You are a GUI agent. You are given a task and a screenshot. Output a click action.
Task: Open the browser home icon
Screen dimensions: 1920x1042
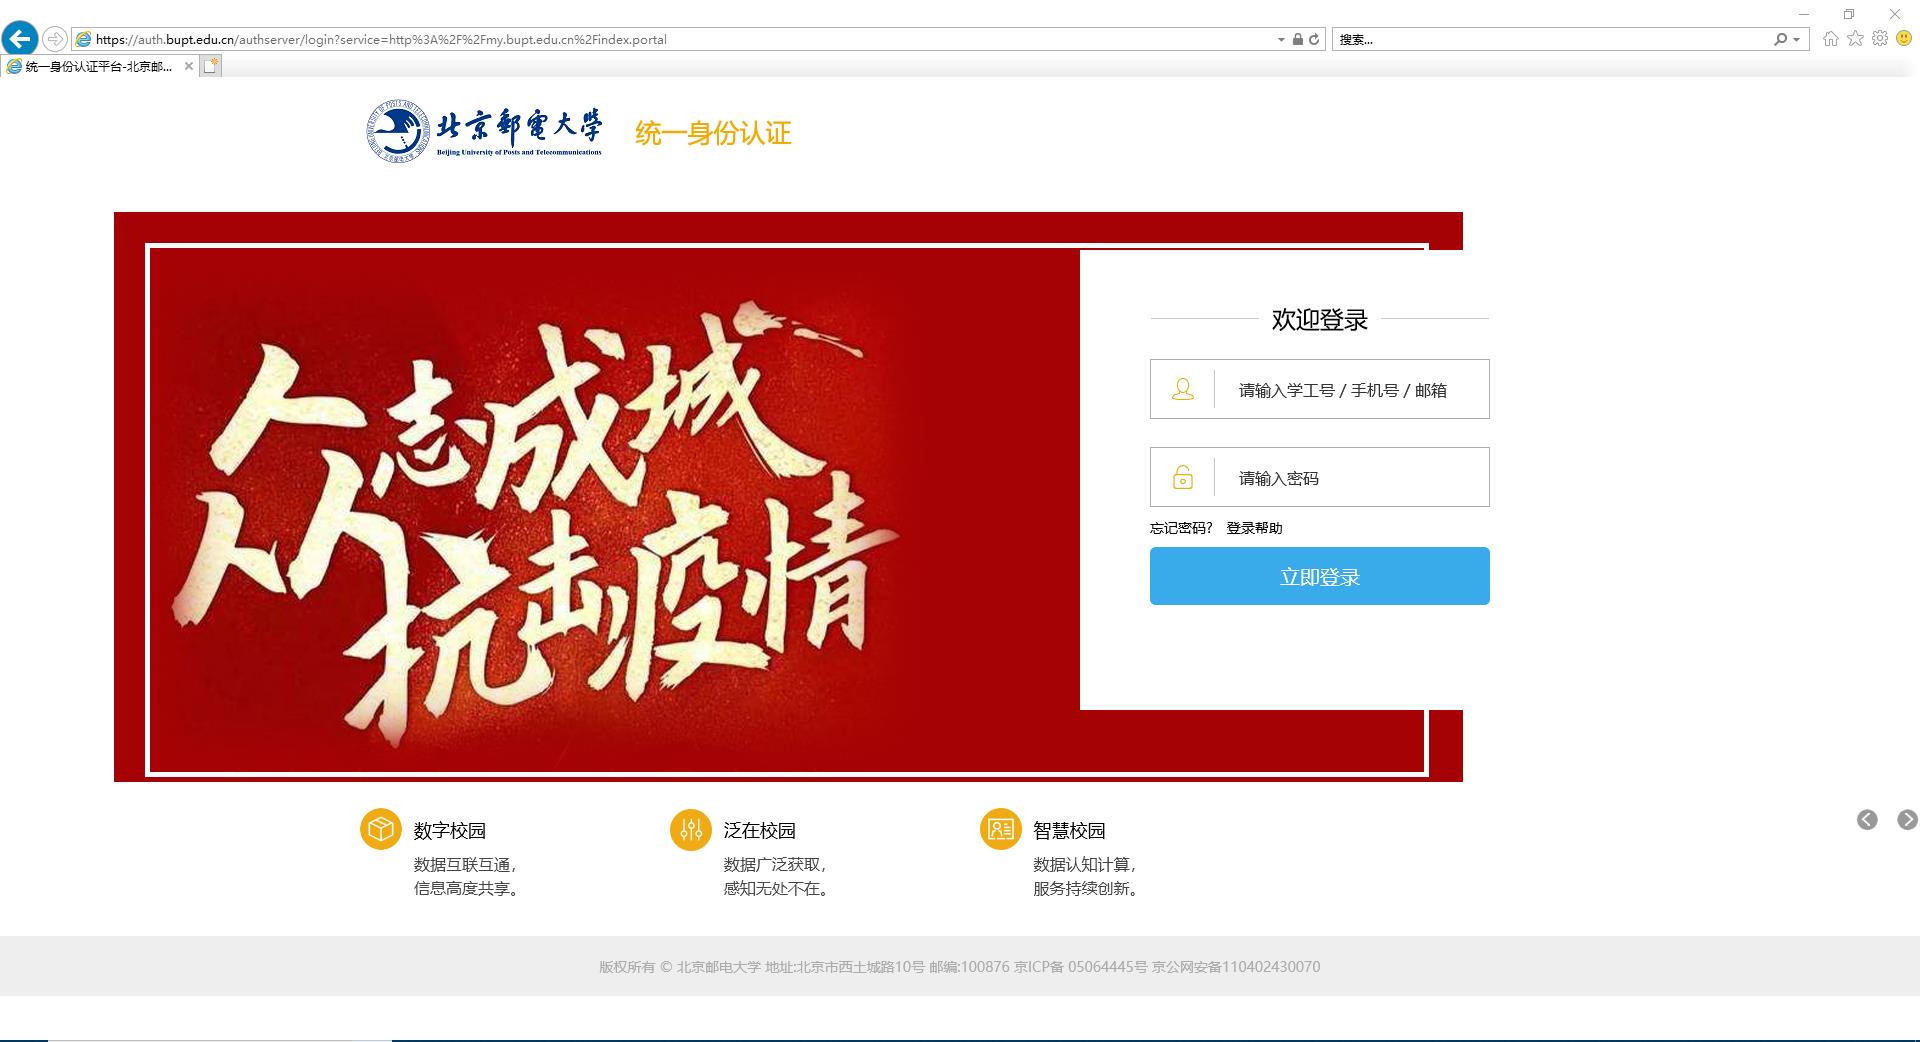1831,39
